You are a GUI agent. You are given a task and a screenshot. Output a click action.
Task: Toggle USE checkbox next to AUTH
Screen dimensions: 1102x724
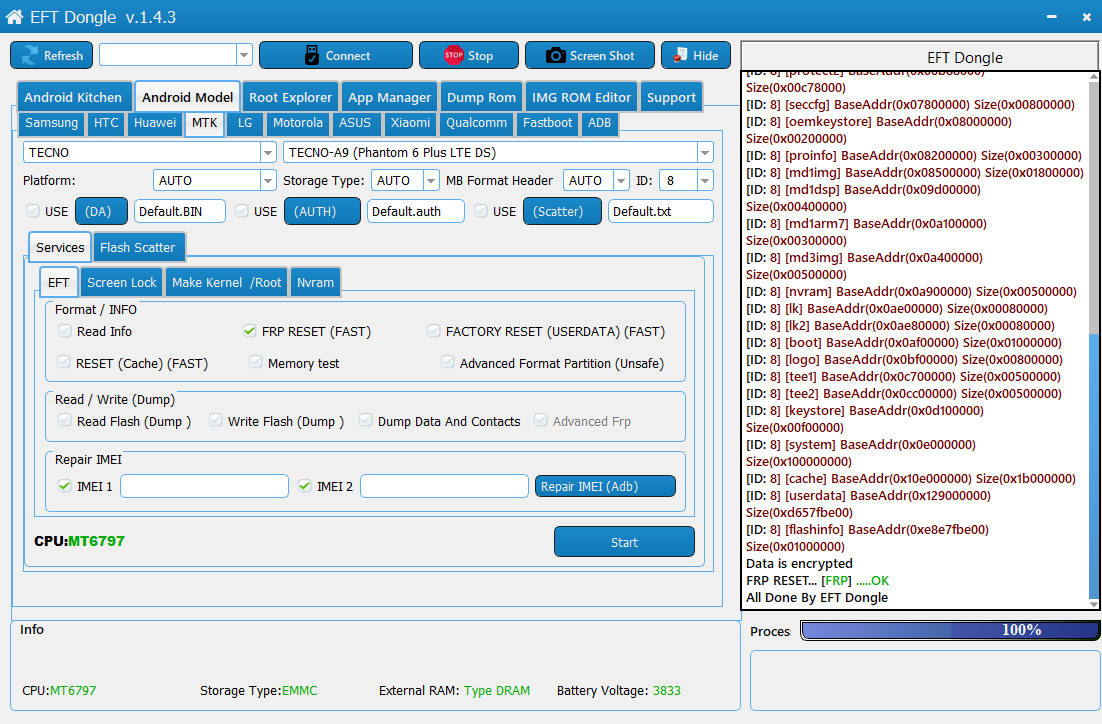point(242,211)
